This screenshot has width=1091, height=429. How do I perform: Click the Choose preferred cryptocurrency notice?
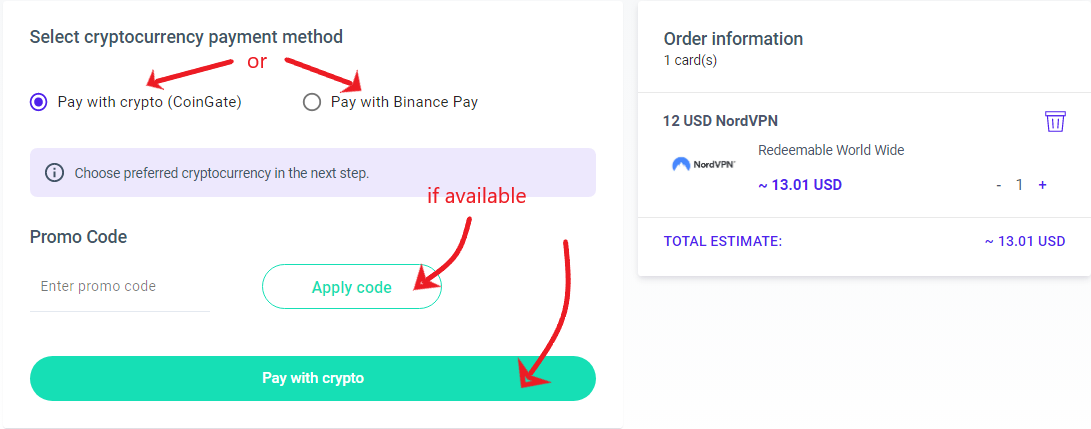tap(313, 172)
